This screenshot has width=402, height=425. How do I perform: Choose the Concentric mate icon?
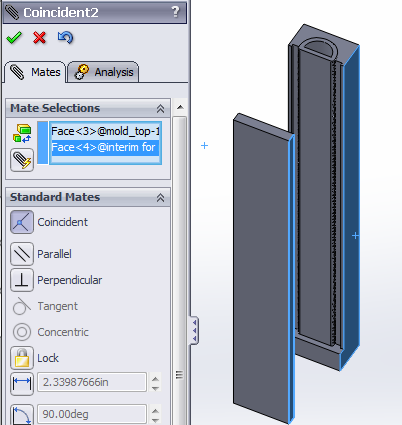pos(22,332)
